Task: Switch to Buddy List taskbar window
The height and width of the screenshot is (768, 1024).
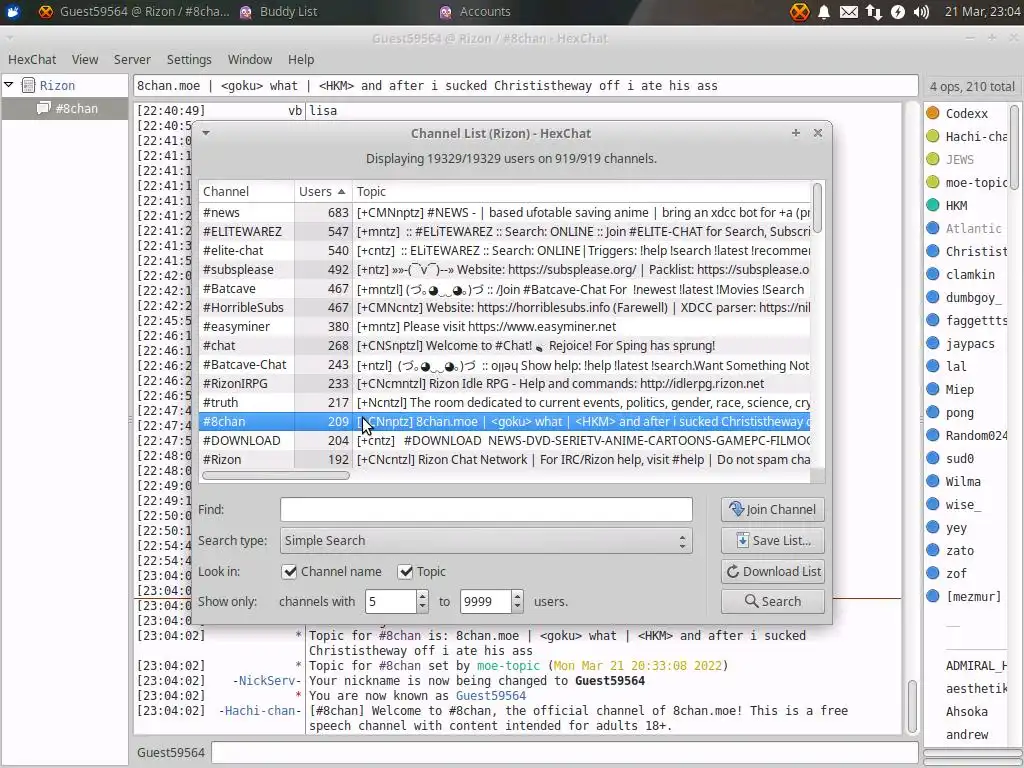Action: click(278, 12)
